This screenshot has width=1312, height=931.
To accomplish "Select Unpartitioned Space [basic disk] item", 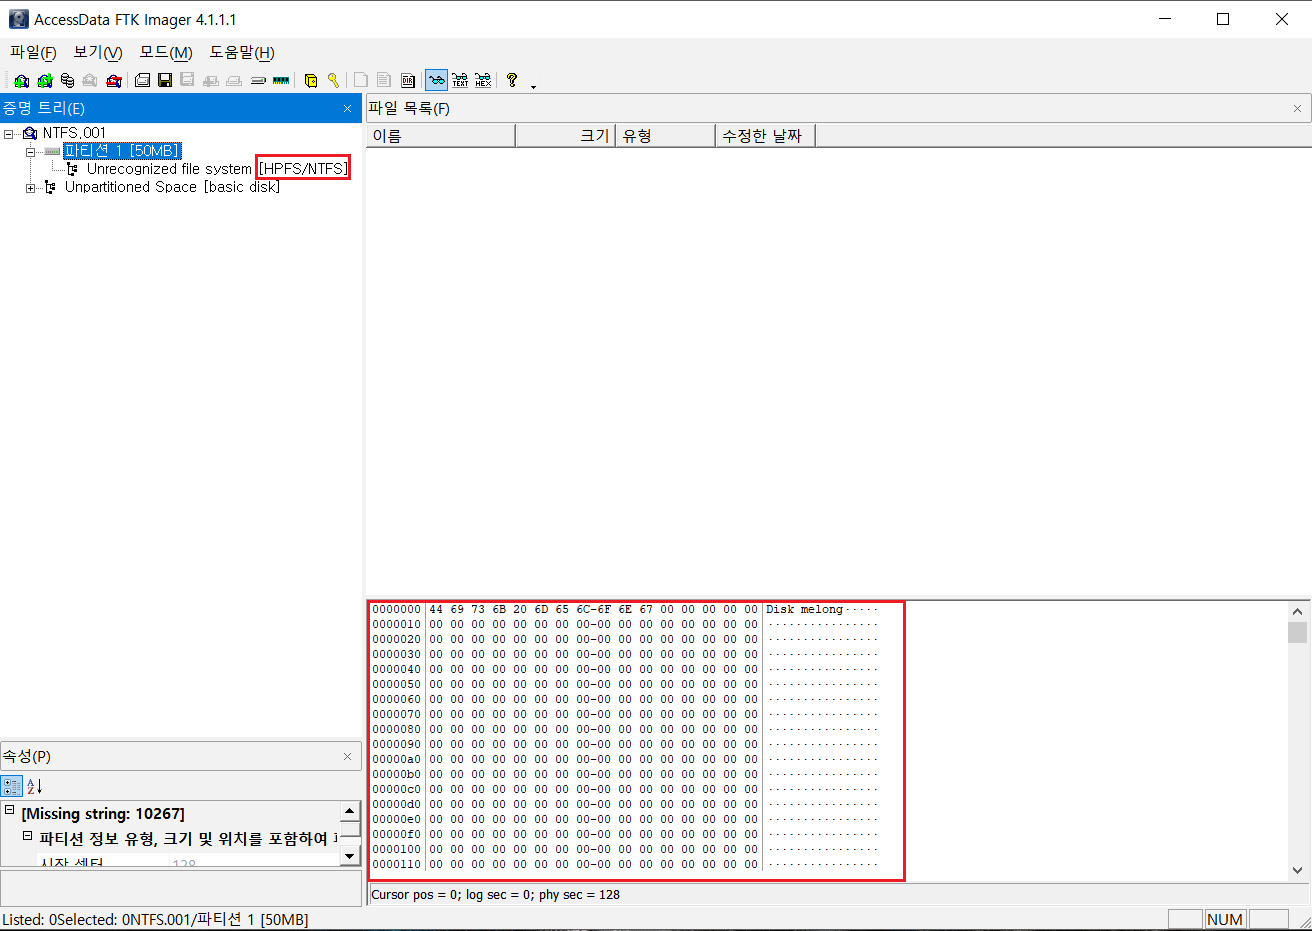I will point(172,187).
